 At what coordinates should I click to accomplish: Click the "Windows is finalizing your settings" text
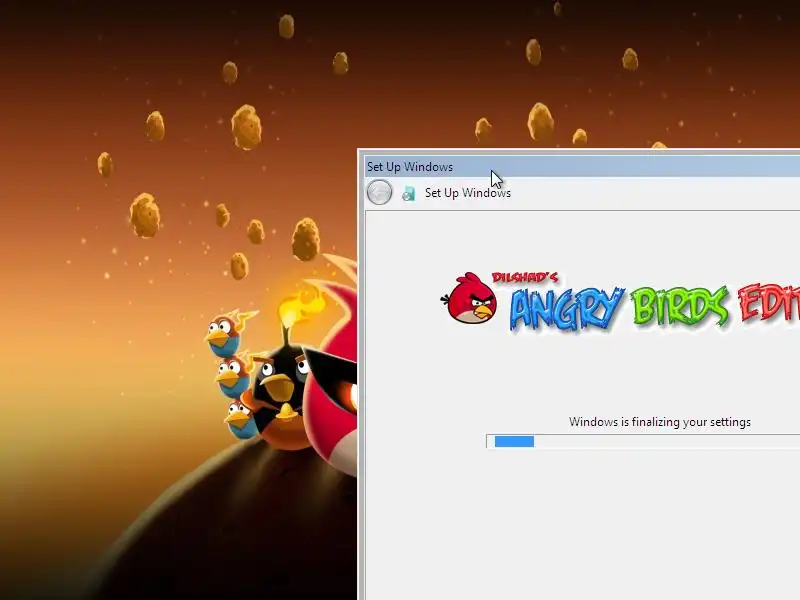(660, 422)
